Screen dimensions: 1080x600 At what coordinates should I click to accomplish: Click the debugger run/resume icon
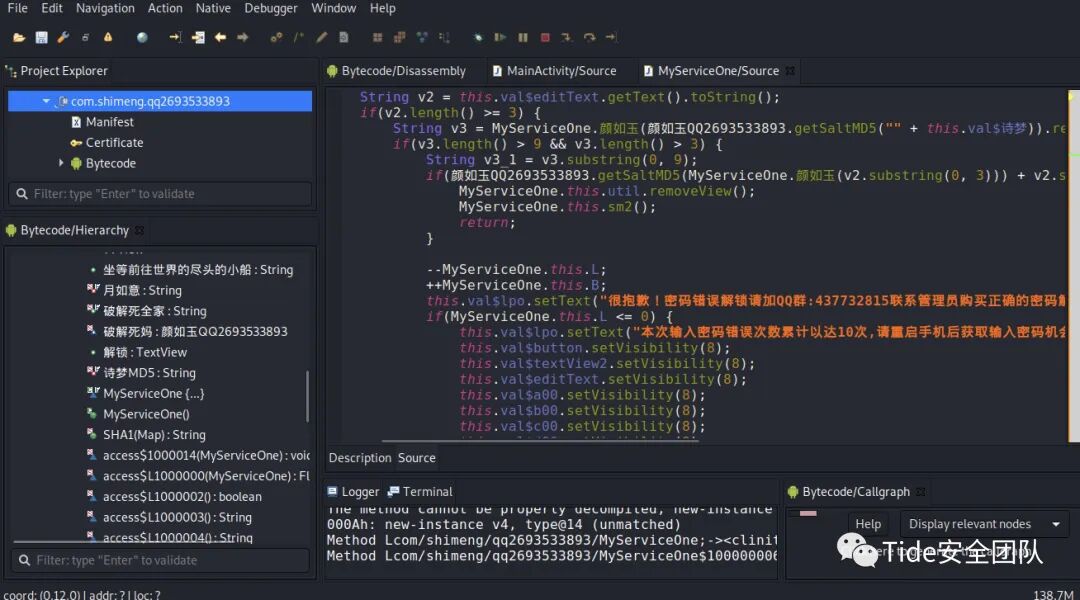tap(500, 37)
